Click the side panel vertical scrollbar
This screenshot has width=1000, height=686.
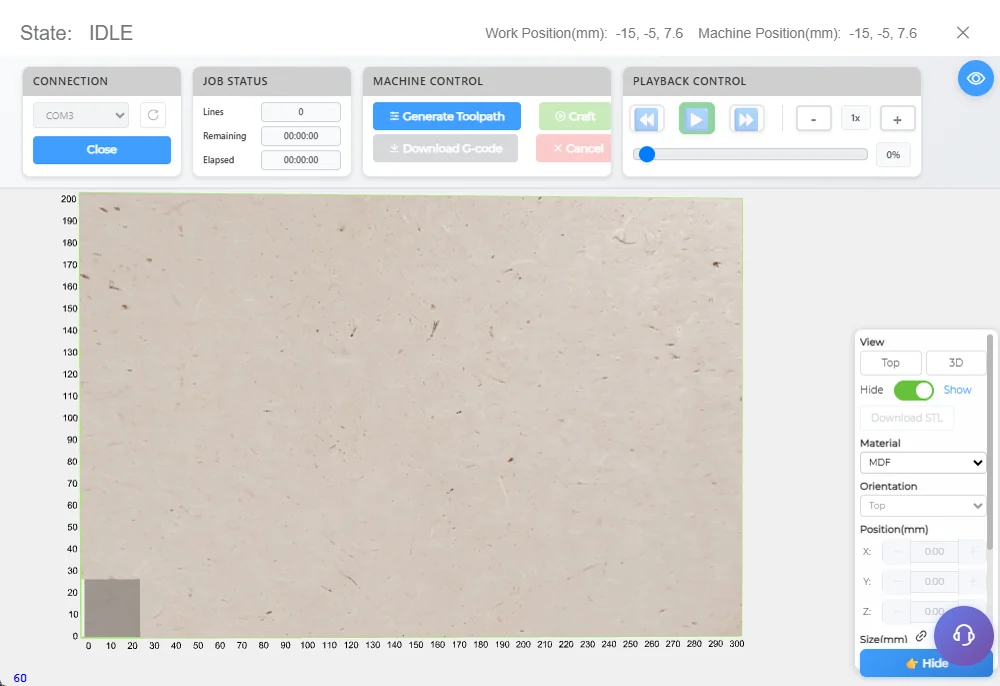pyautogui.click(x=990, y=440)
